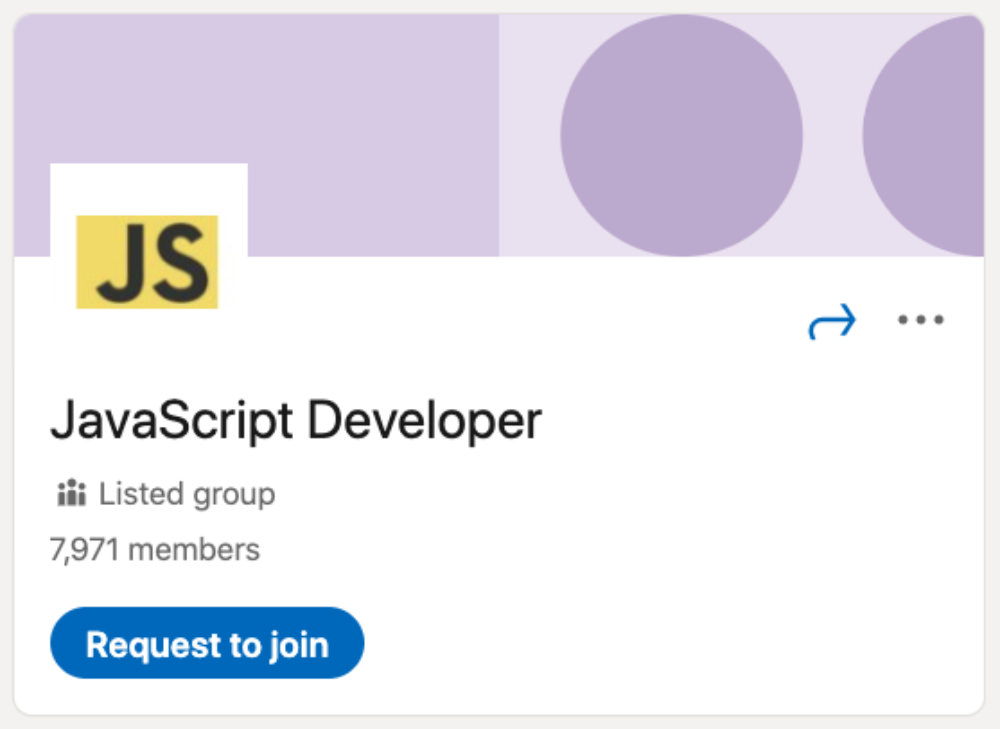Open the JavaScript Developer group title
Viewport: 1000px width, 729px height.
[x=296, y=420]
